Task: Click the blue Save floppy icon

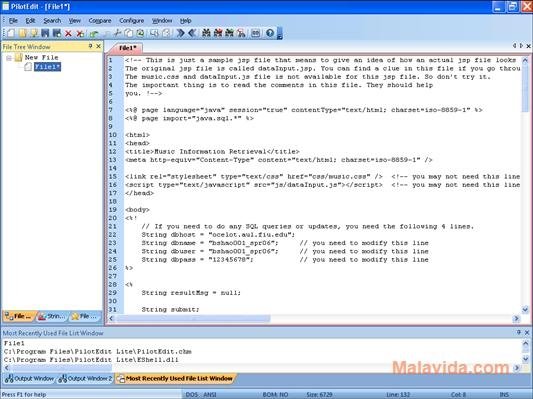Action: tap(45, 33)
